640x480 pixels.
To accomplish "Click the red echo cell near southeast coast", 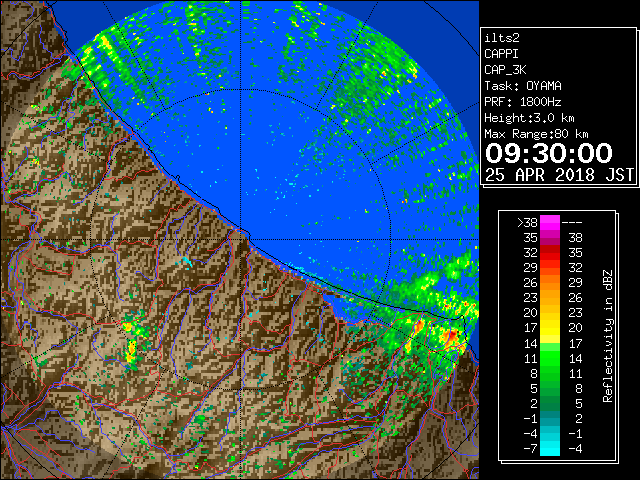I will click(x=453, y=336).
